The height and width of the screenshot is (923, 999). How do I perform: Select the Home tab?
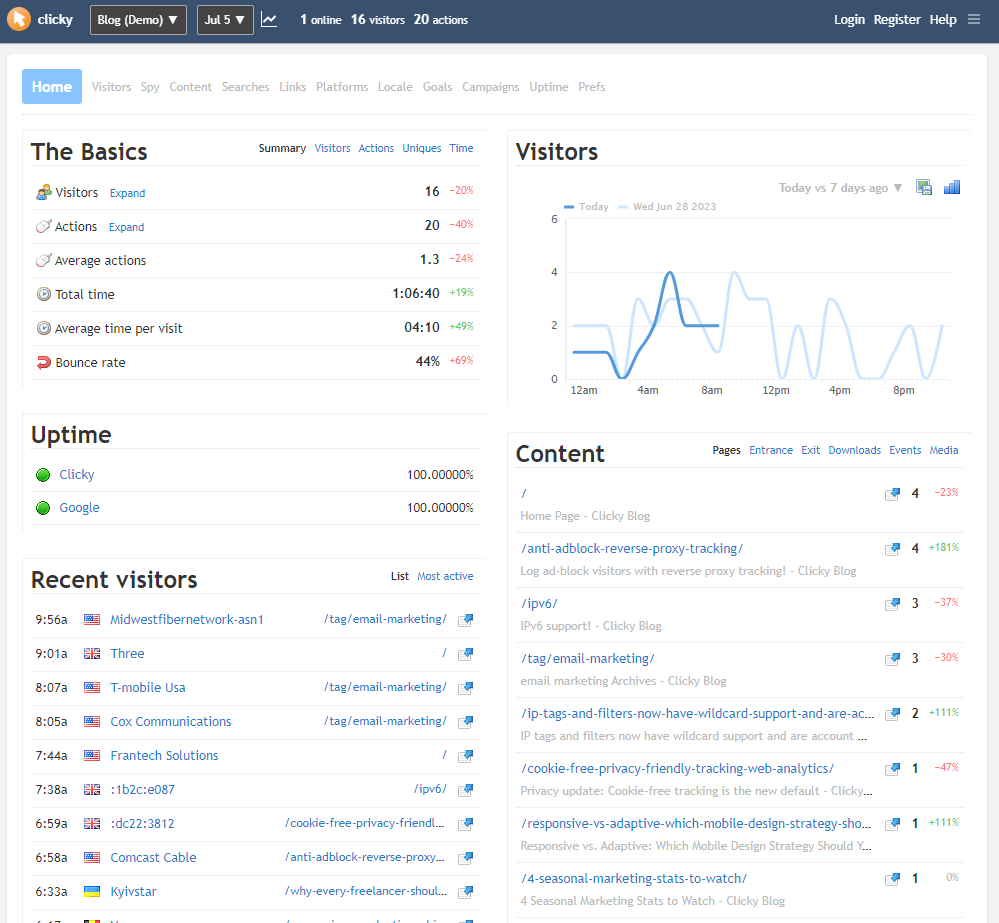pos(52,87)
